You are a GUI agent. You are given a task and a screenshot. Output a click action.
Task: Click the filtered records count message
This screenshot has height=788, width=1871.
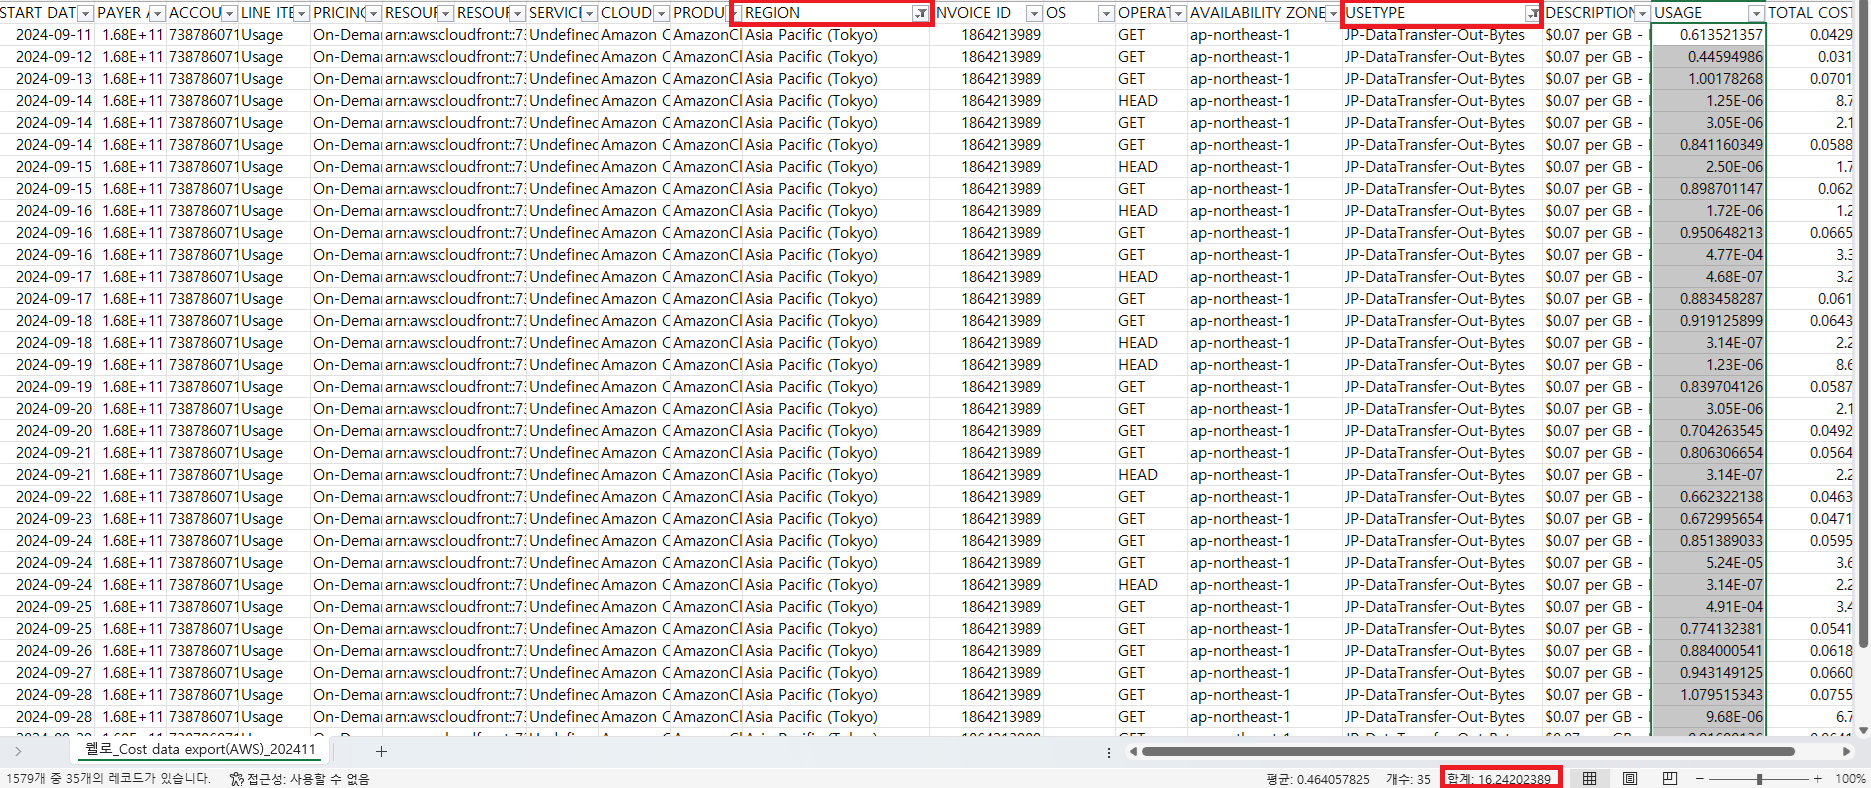click(108, 779)
